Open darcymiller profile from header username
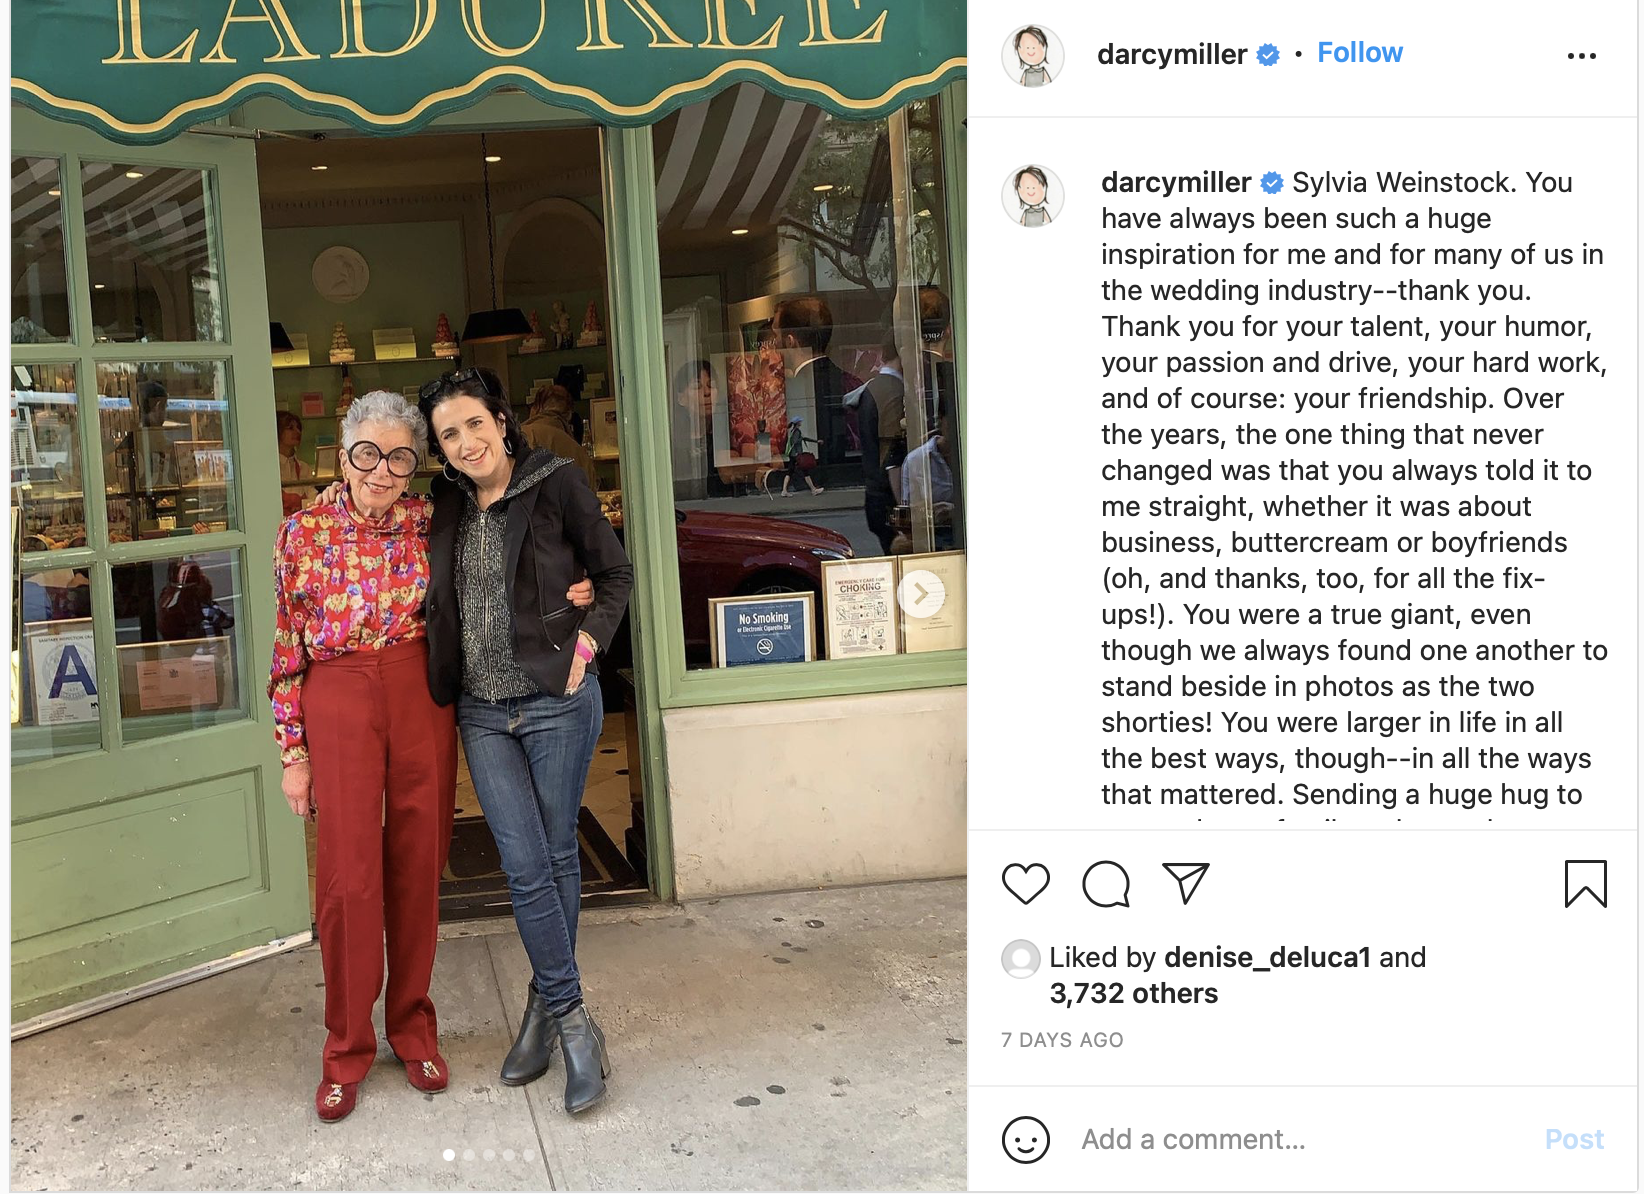 pos(1172,54)
